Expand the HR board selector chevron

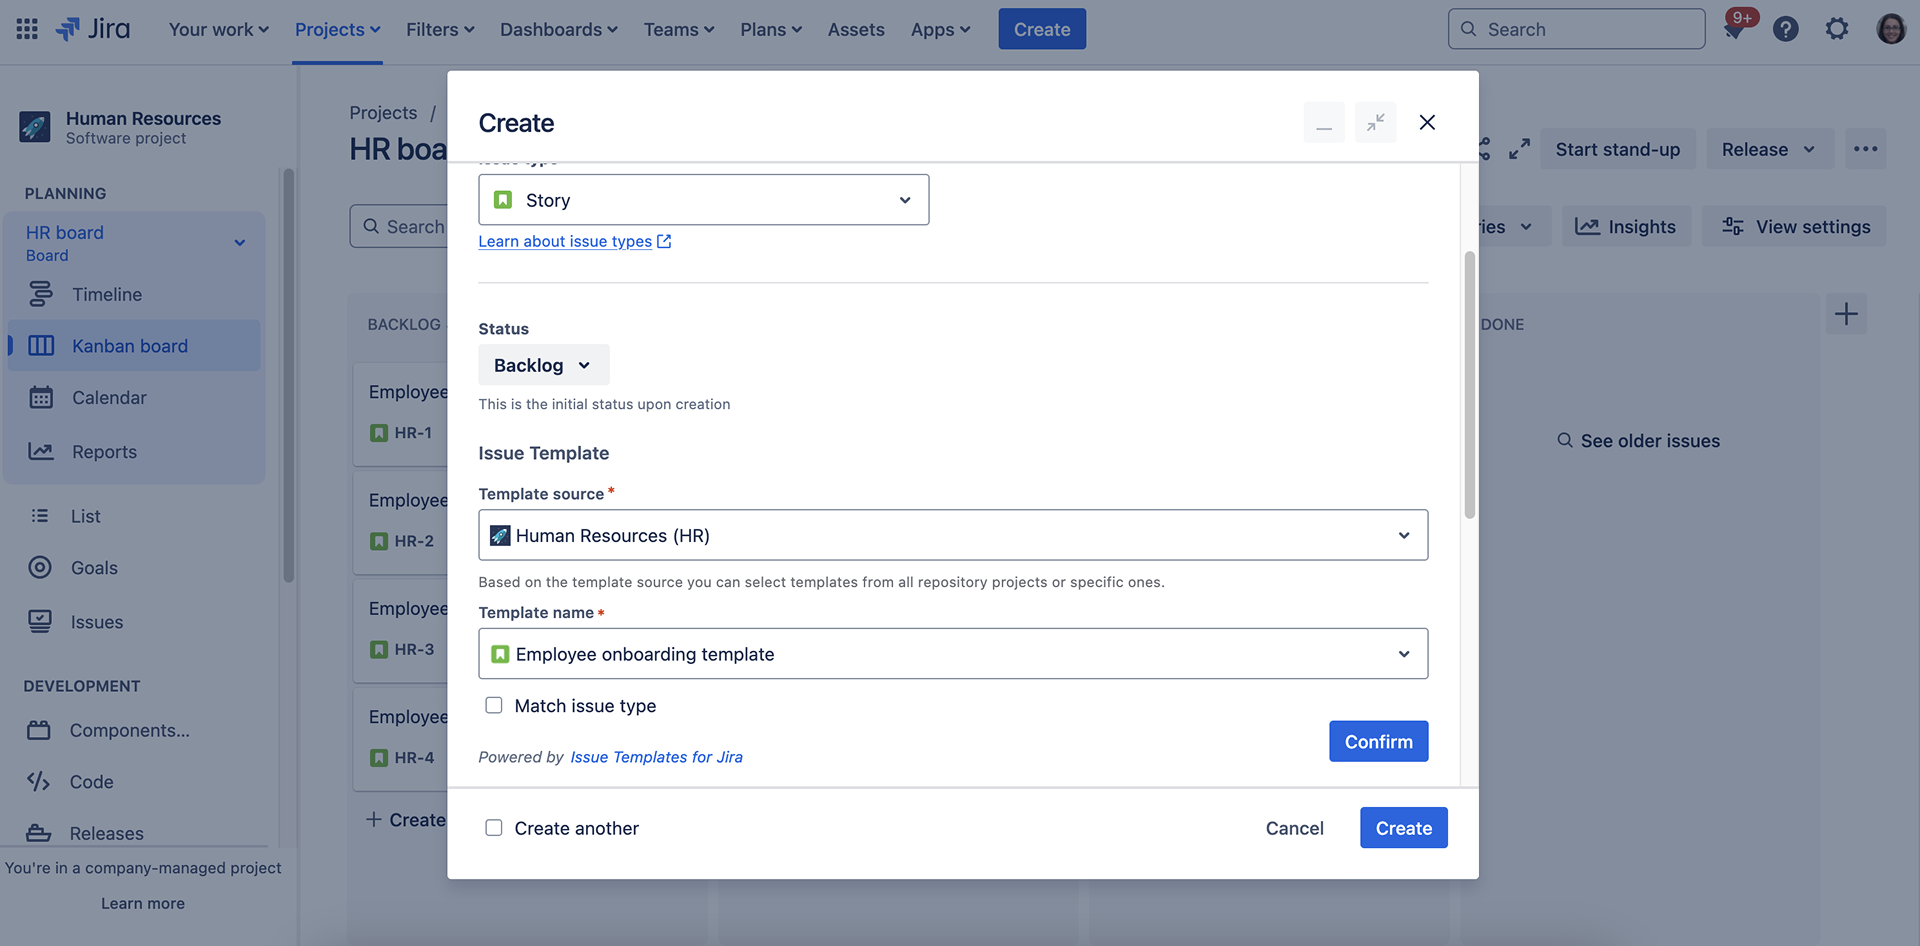[x=240, y=243]
